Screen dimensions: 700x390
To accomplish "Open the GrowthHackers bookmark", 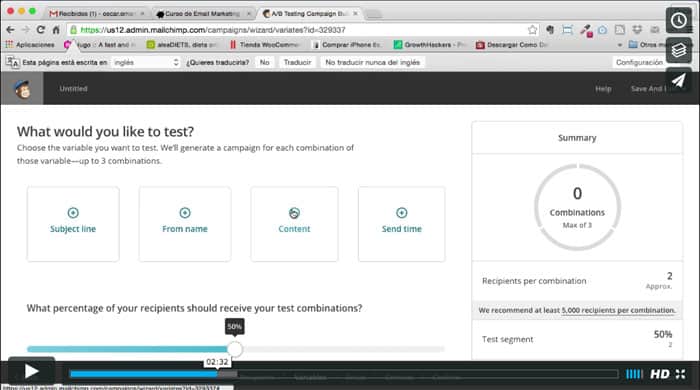I will 429,45.
